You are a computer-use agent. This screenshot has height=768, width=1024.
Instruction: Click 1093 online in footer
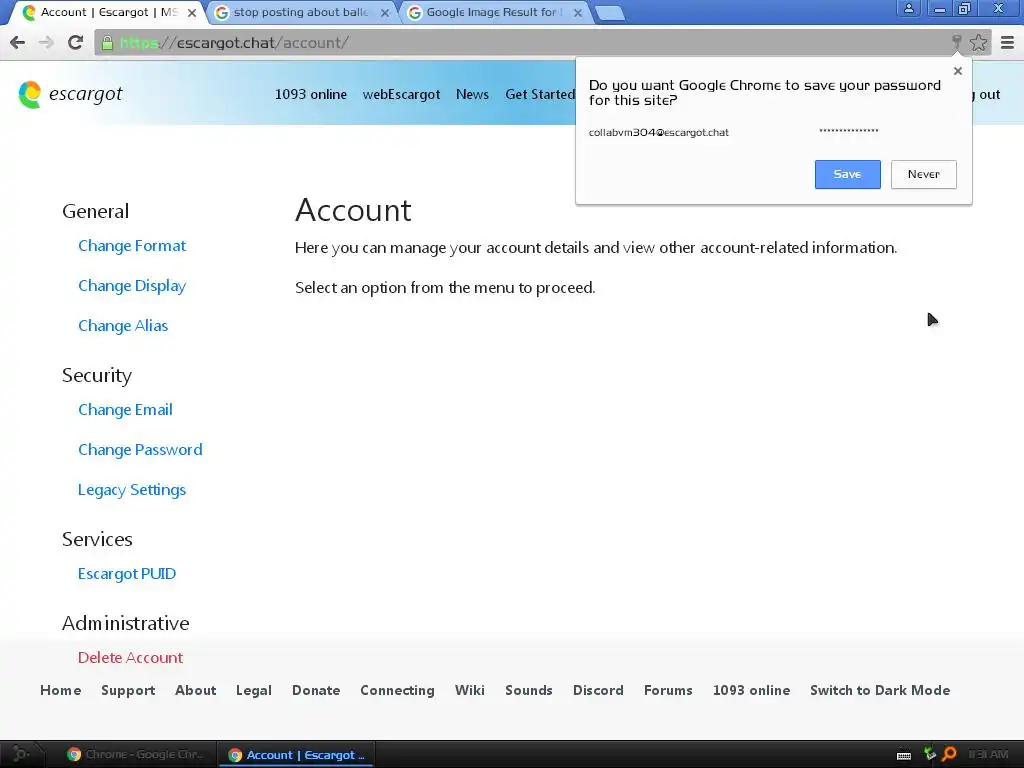point(752,690)
